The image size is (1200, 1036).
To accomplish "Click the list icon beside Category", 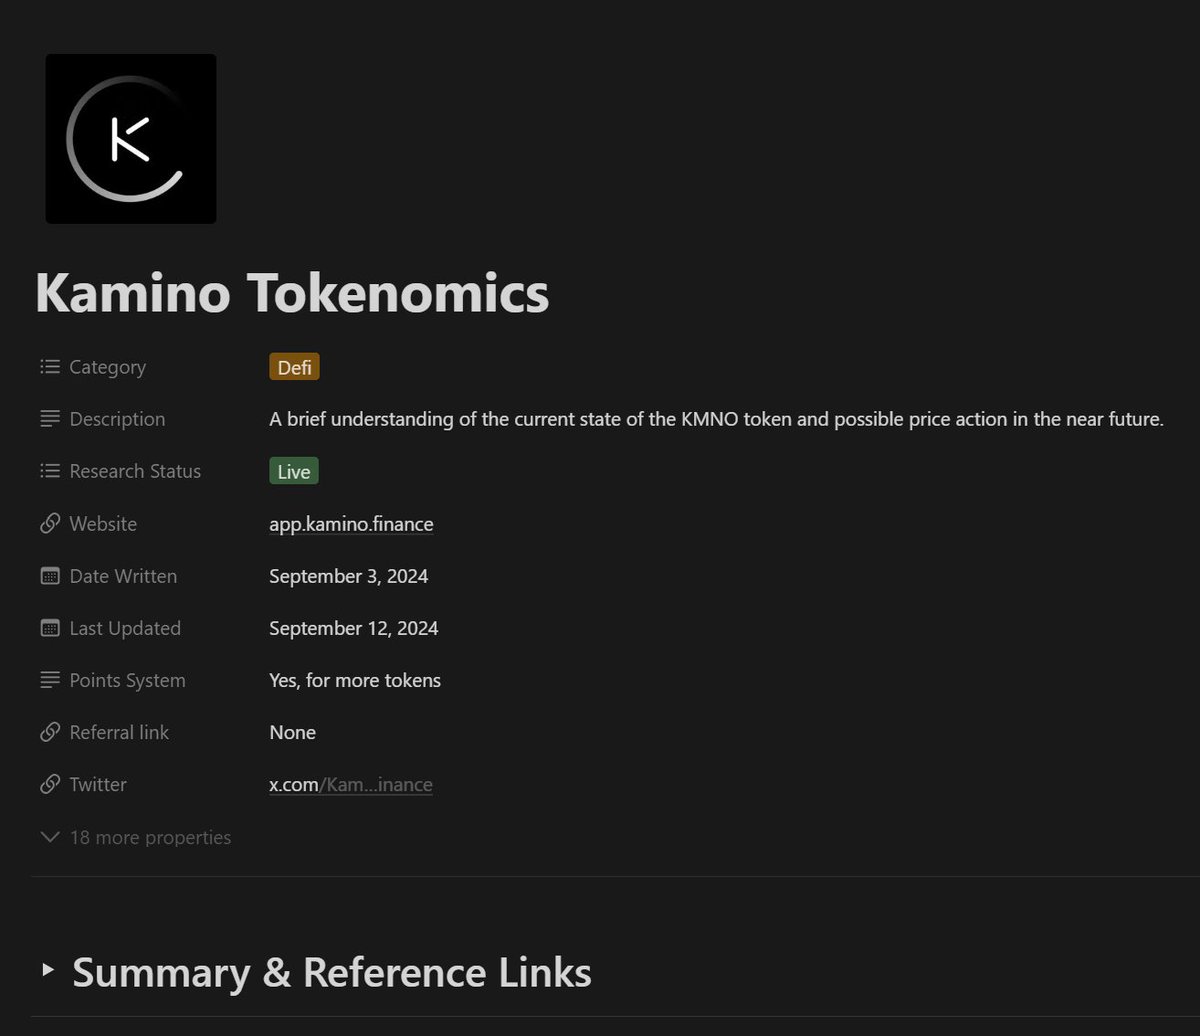I will 50,367.
